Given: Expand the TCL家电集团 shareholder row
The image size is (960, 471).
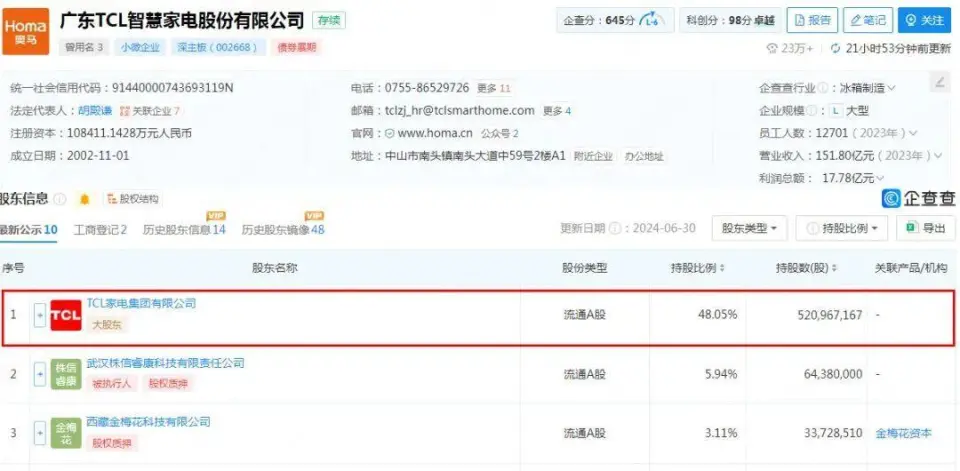Looking at the screenshot, I should (x=40, y=315).
